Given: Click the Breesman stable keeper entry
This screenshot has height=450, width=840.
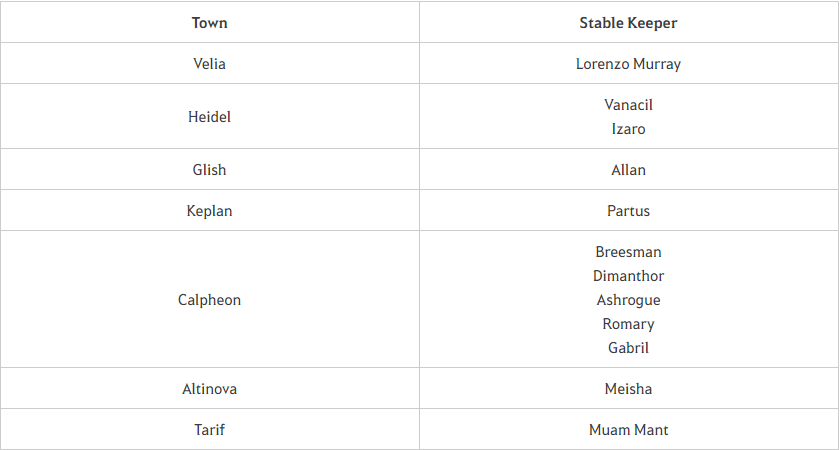Looking at the screenshot, I should (x=628, y=251).
